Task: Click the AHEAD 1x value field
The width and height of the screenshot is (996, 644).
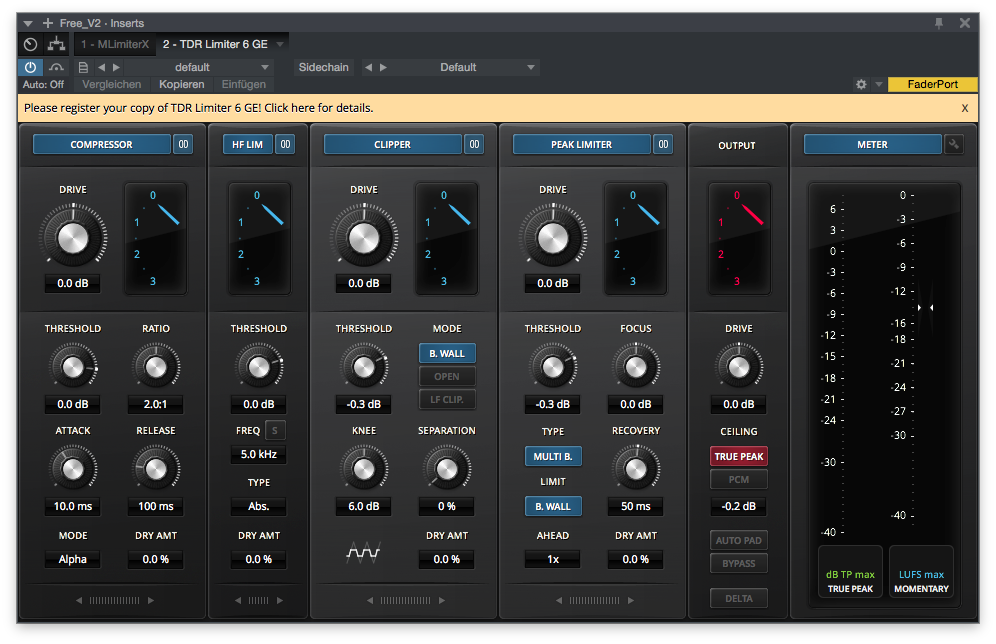Action: 553,560
